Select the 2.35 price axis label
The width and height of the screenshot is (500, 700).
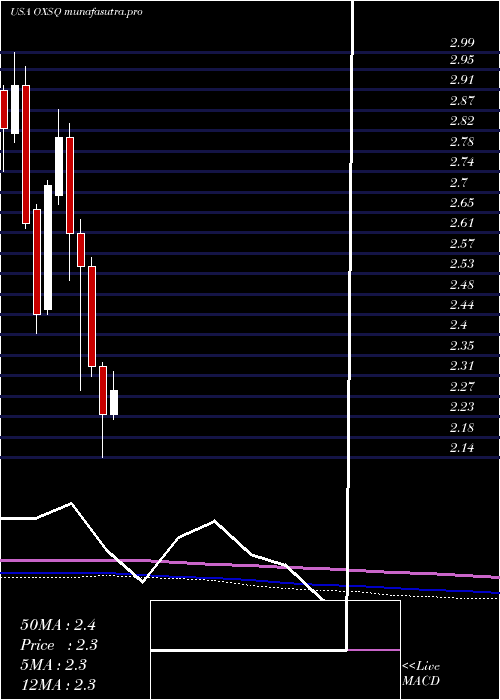pos(462,346)
